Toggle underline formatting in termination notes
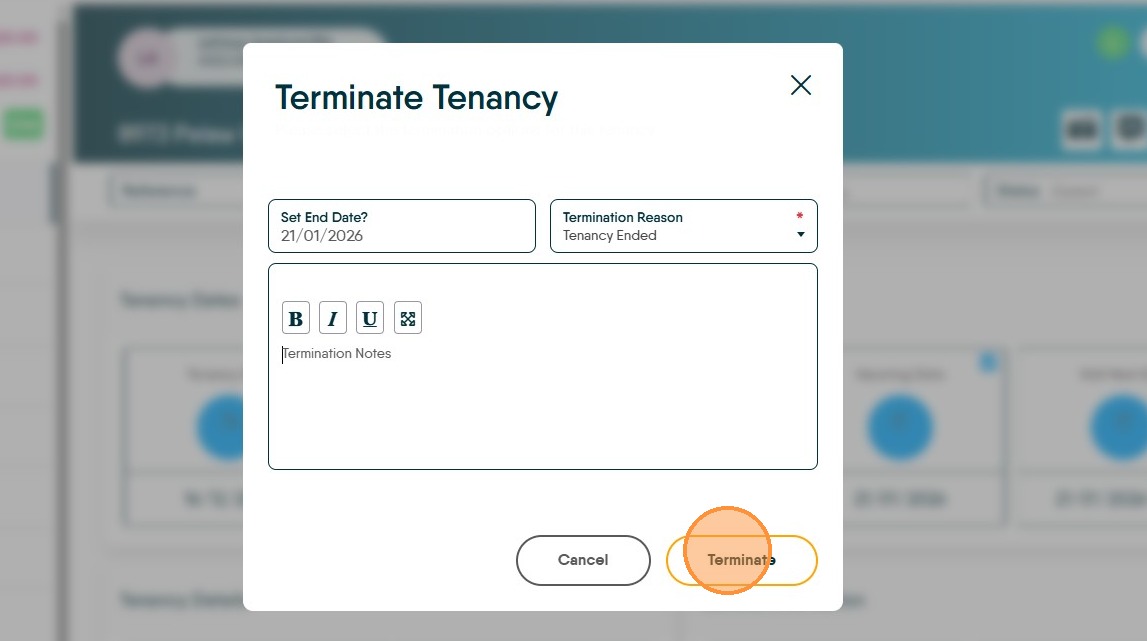Viewport: 1147px width, 641px height. pos(370,318)
